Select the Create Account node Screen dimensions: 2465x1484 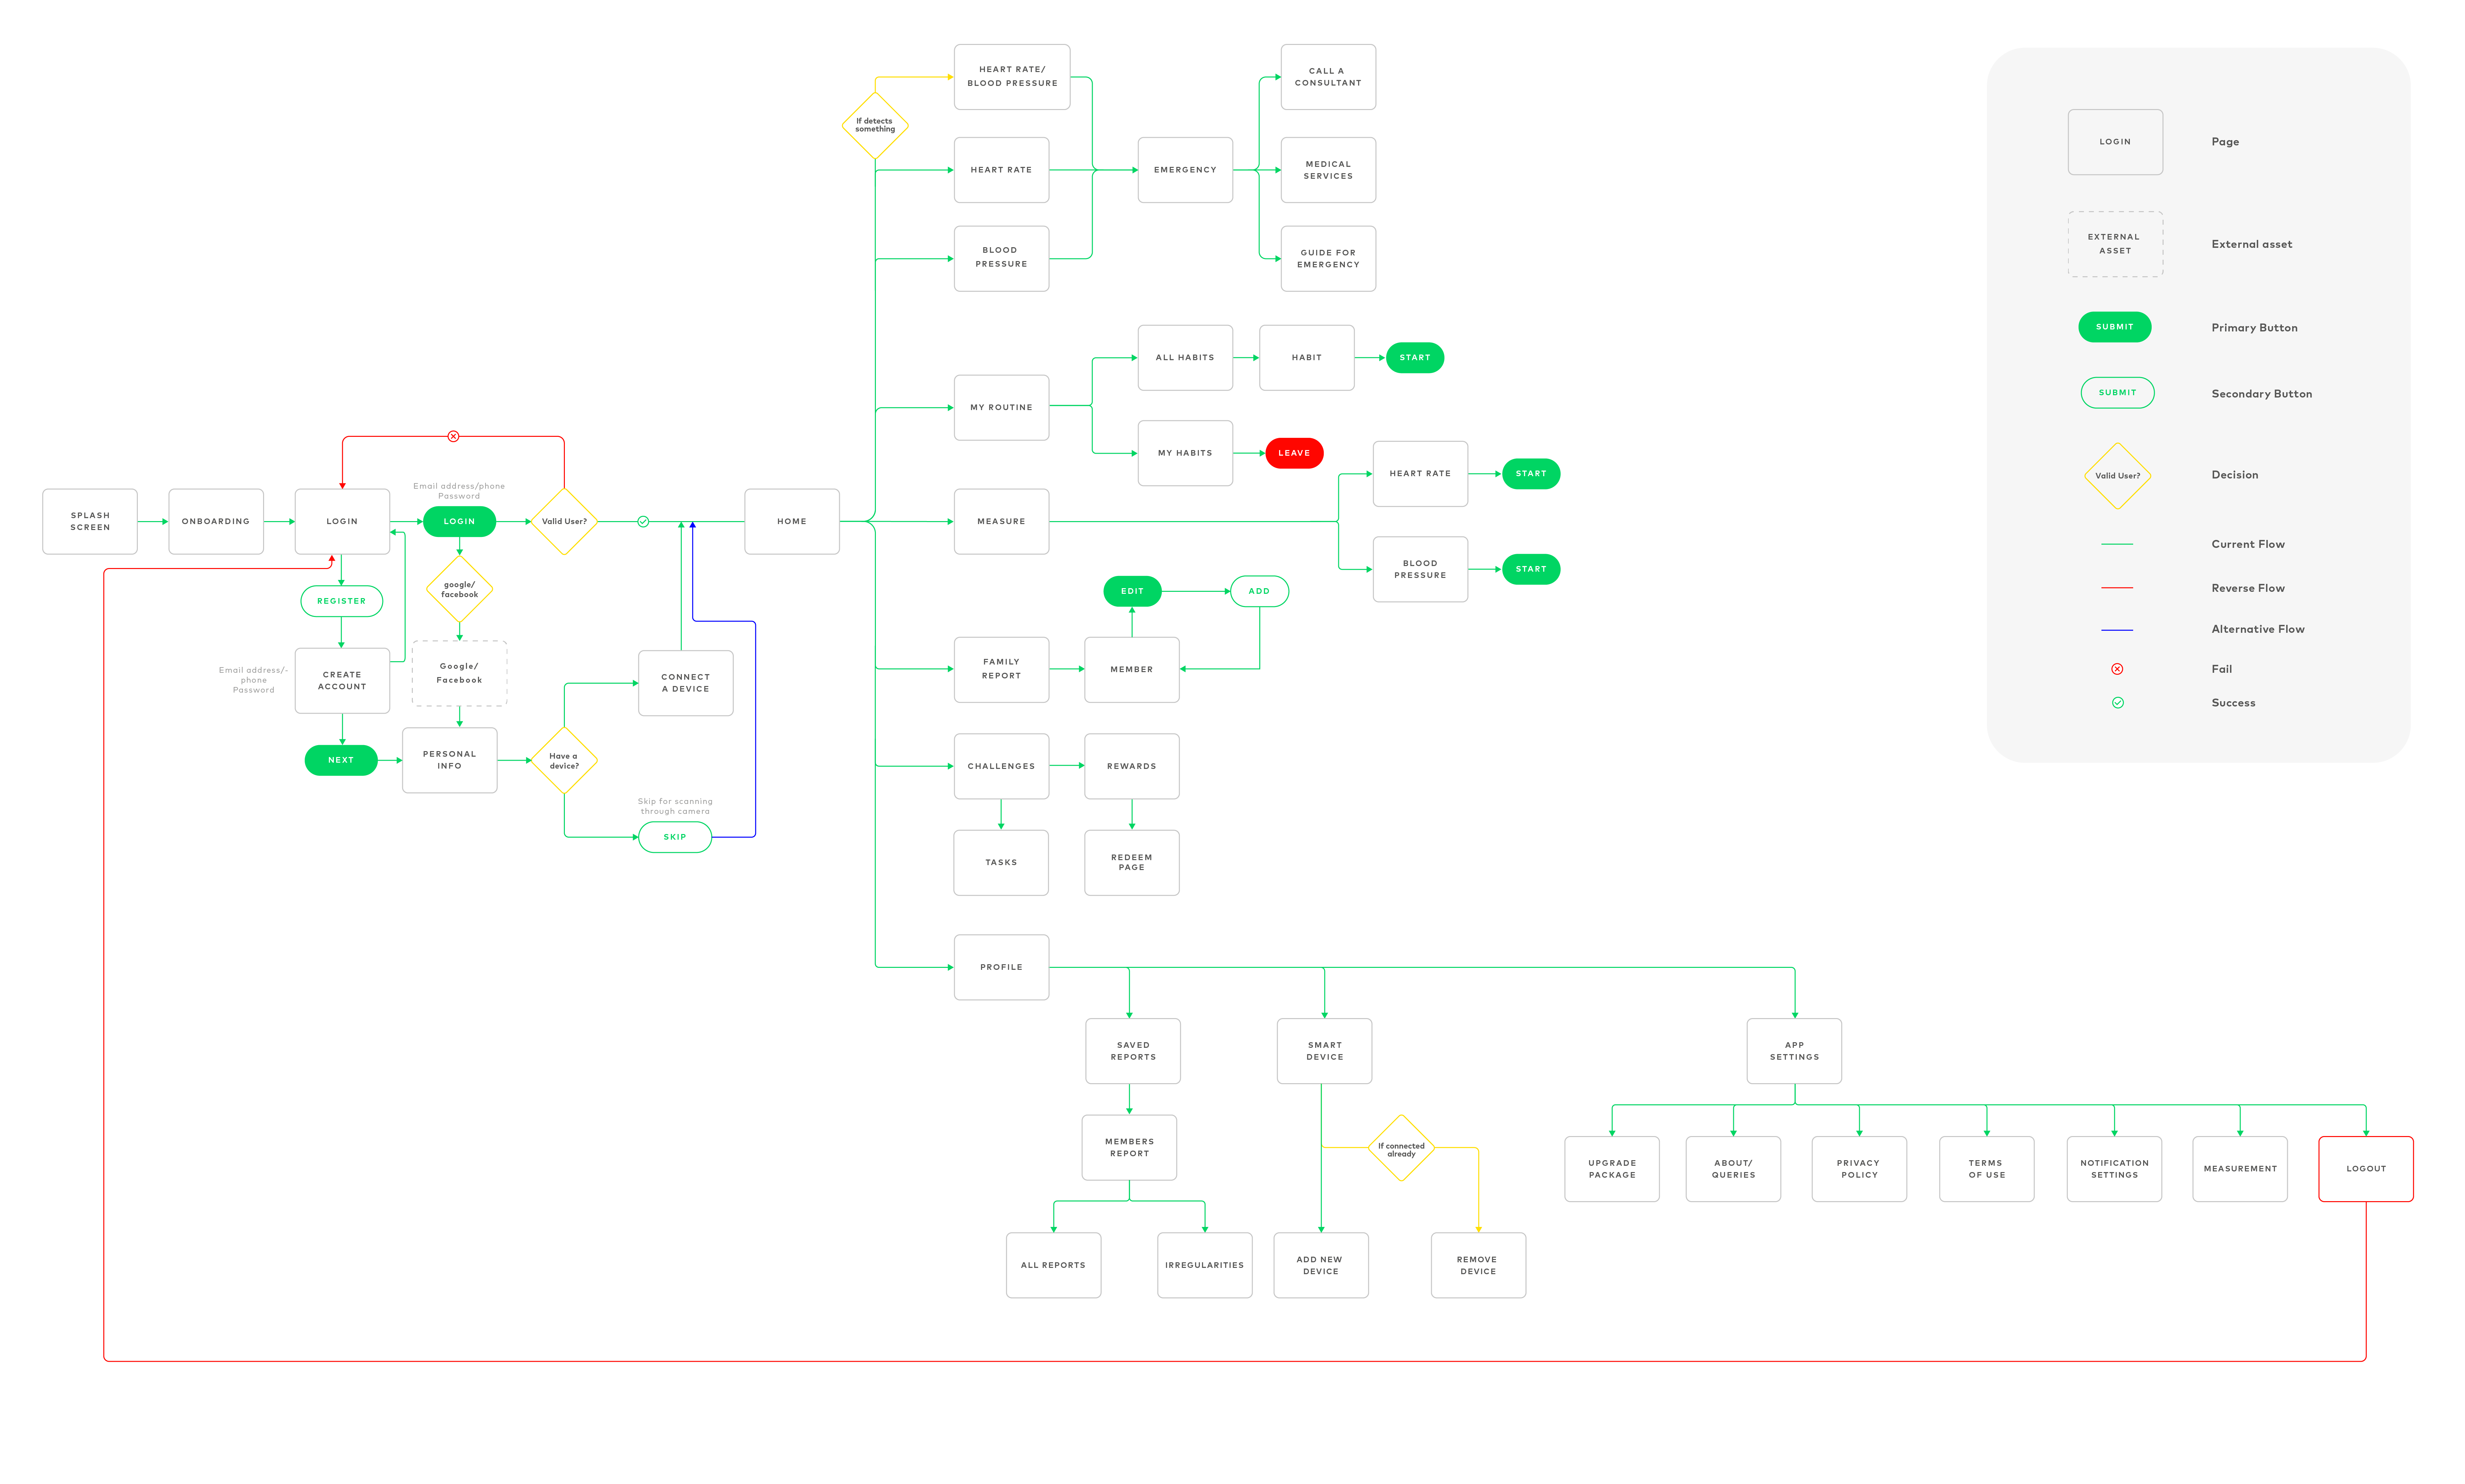pyautogui.click(x=342, y=681)
